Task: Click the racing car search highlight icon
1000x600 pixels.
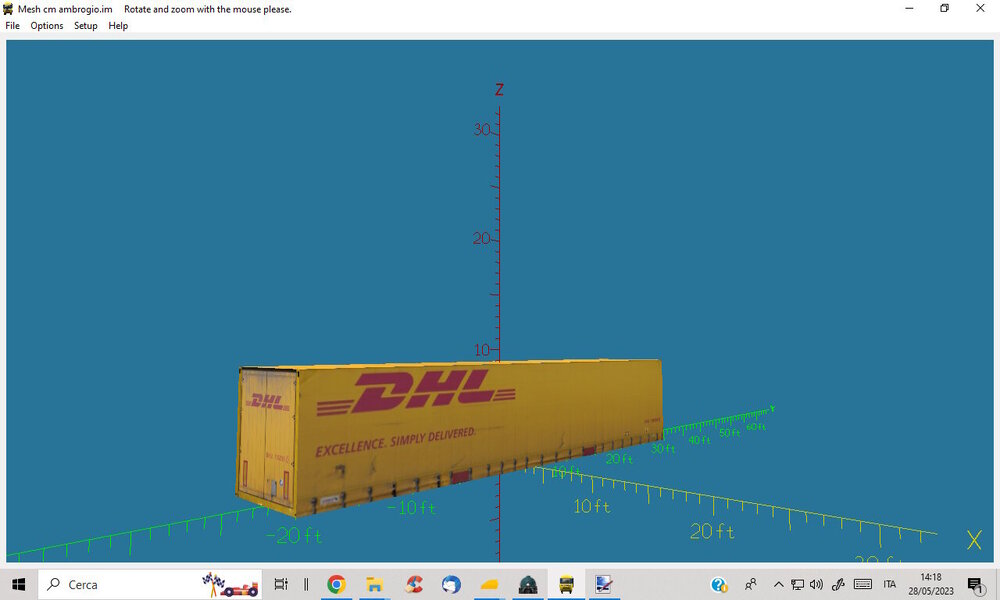Action: 230,584
